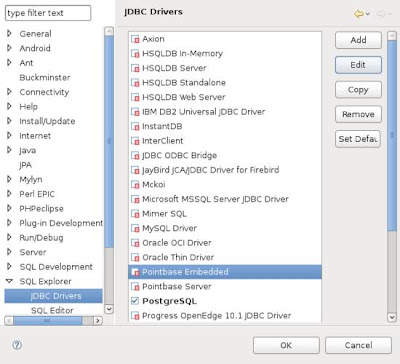The height and width of the screenshot is (364, 400).
Task: Click the HSQLDB Server driver icon
Action: [135, 68]
